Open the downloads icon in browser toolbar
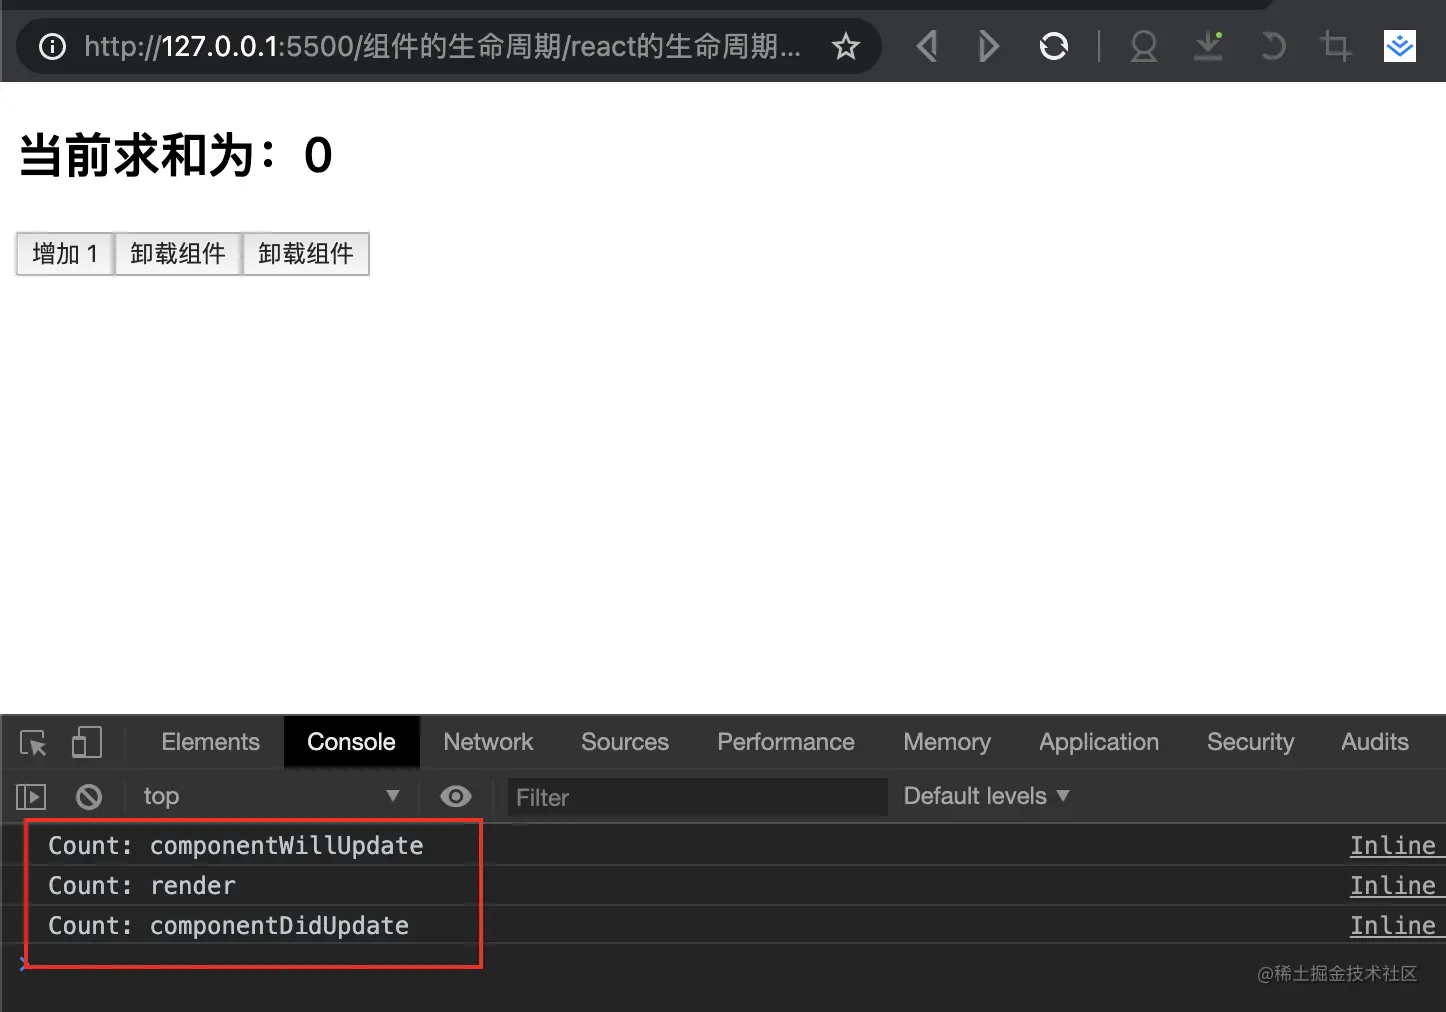The width and height of the screenshot is (1446, 1012). (x=1208, y=46)
